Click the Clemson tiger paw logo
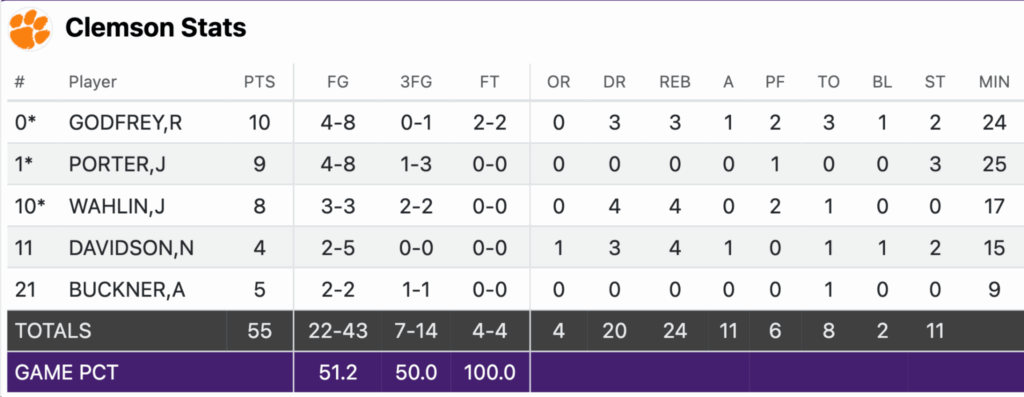This screenshot has width=1024, height=397. tap(30, 29)
